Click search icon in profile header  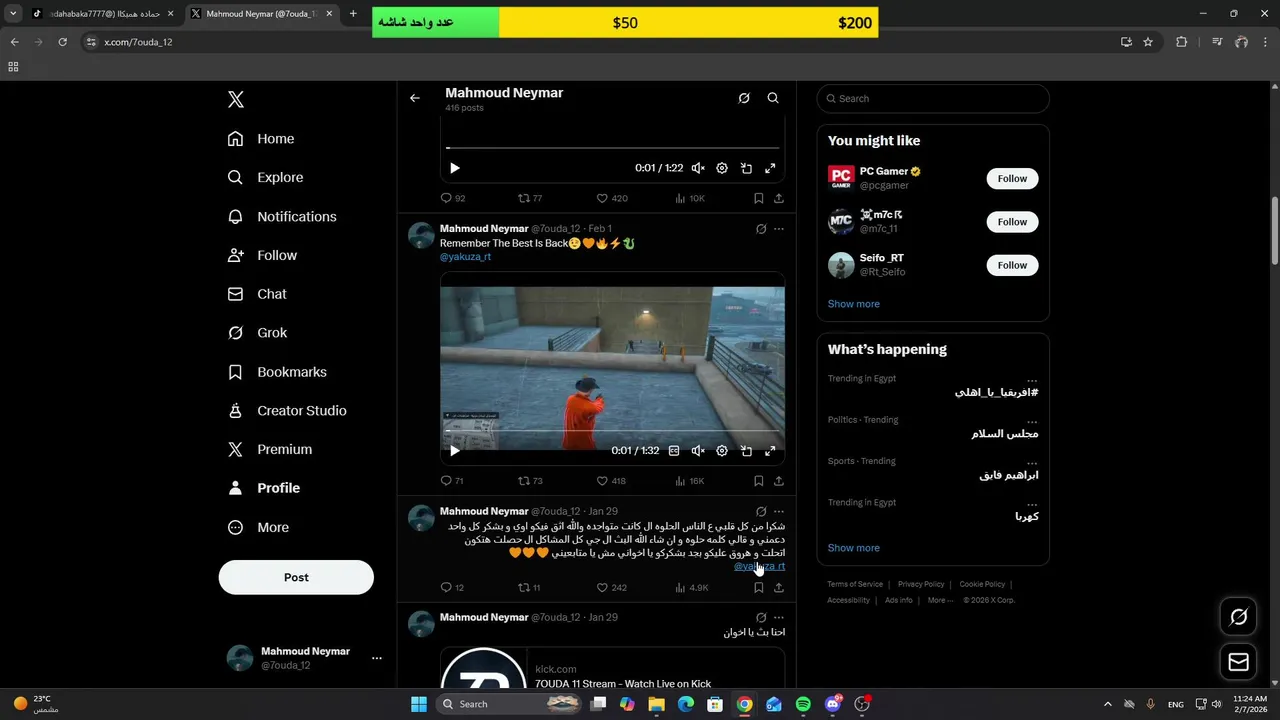pos(773,98)
